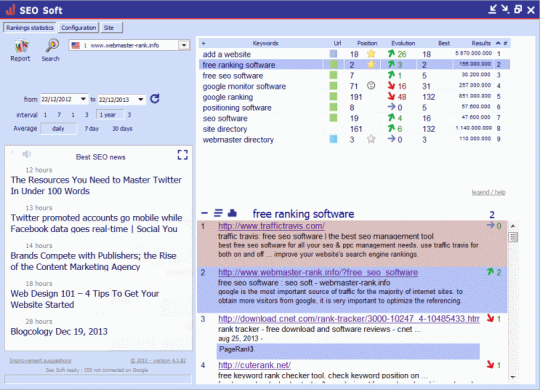Open 'Twitter promoted accounts go mobile' news item

(96, 223)
